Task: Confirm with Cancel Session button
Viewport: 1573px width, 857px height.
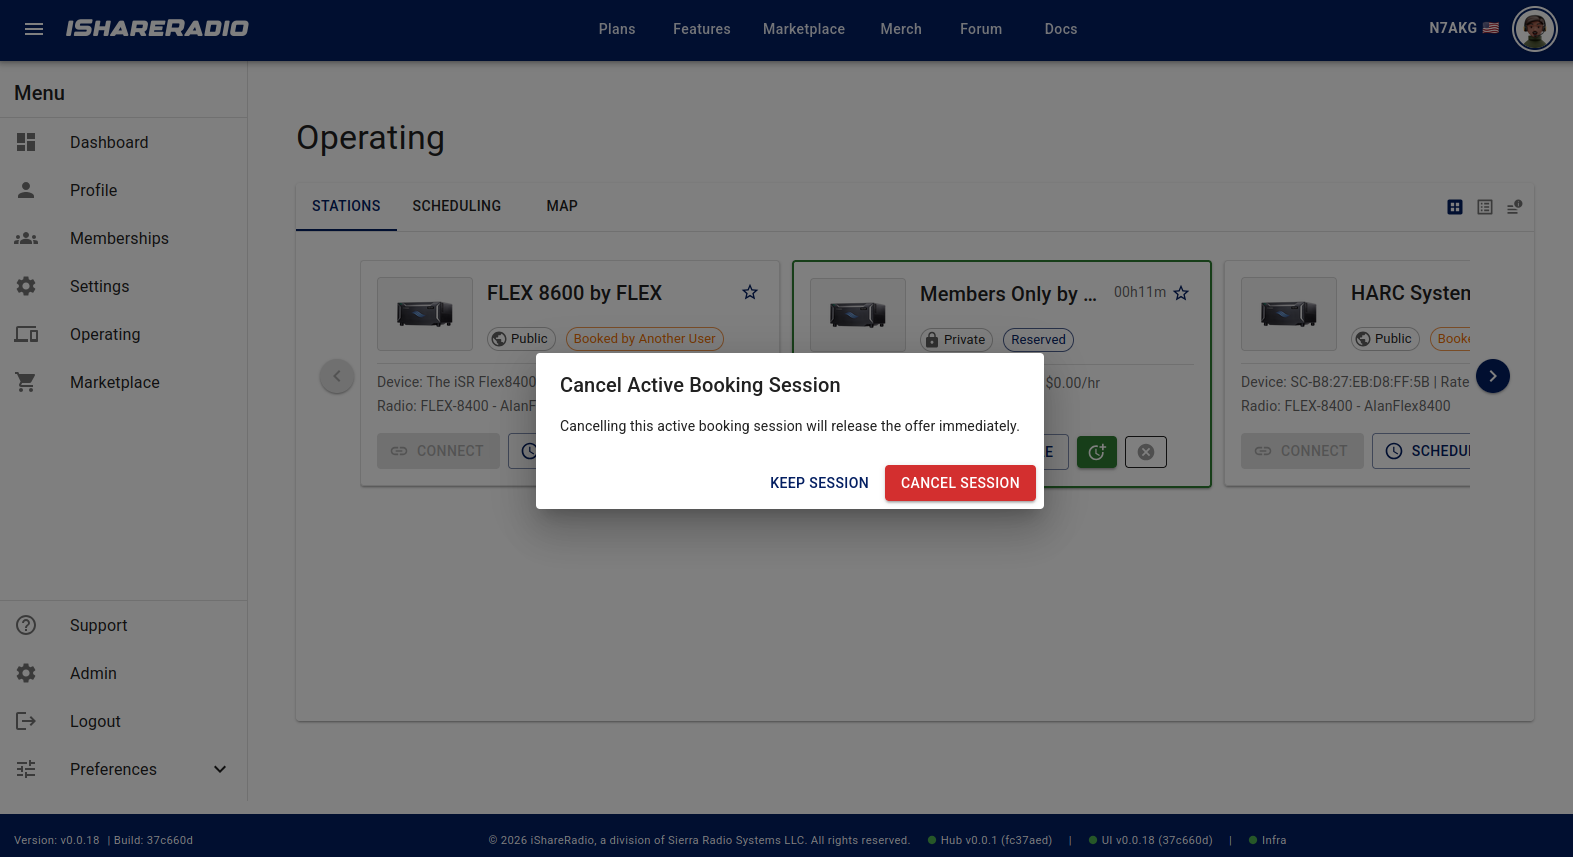Action: [960, 483]
